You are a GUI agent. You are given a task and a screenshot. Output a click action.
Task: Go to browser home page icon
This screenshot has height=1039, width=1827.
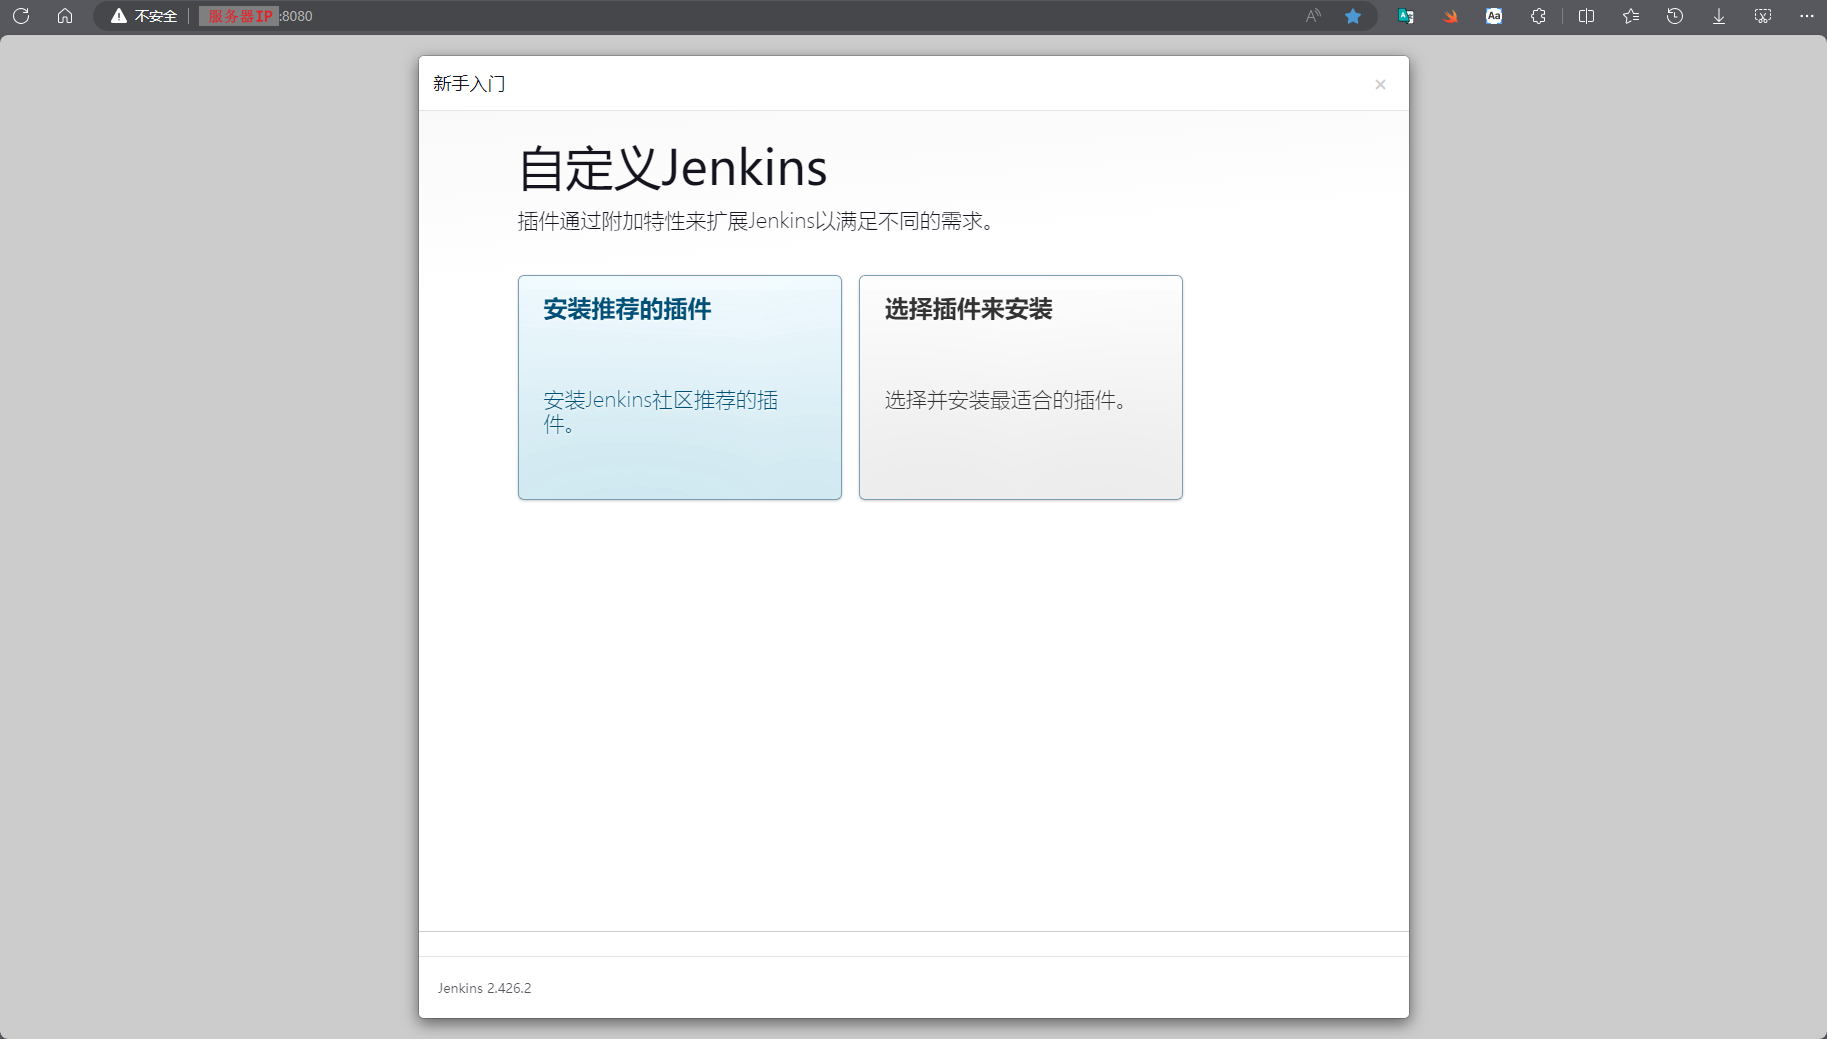(x=65, y=16)
